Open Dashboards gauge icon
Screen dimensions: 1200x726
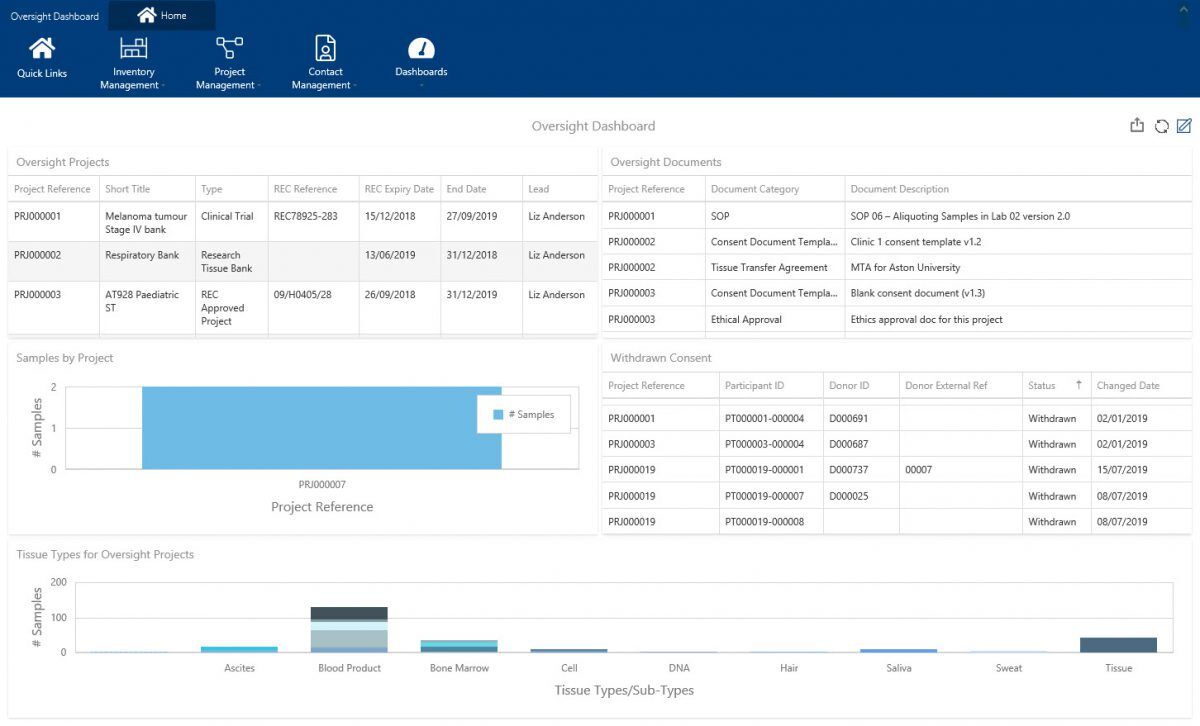421,48
